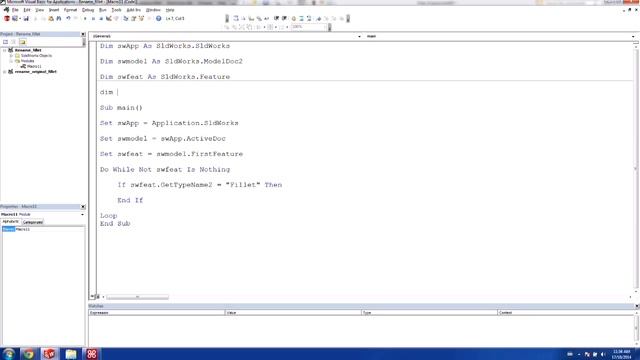Click the (Name) property value field Macro11
Viewport: 640px width, 360px height.
(49, 229)
